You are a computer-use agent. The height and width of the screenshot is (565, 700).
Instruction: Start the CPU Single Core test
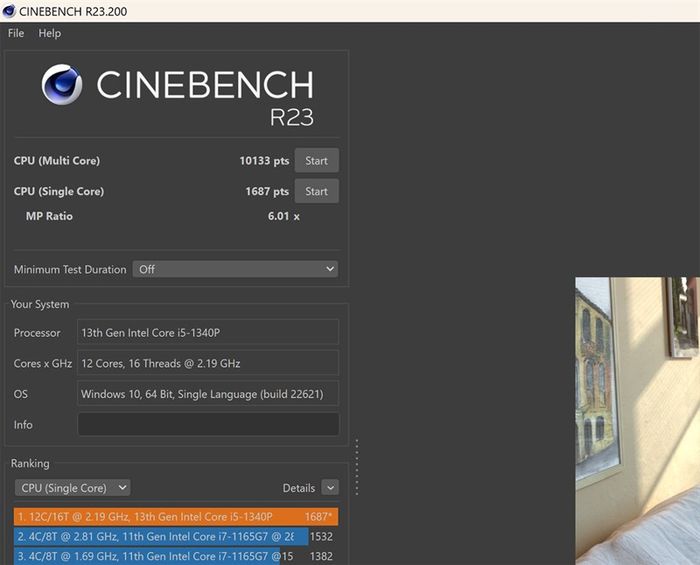pyautogui.click(x=317, y=191)
